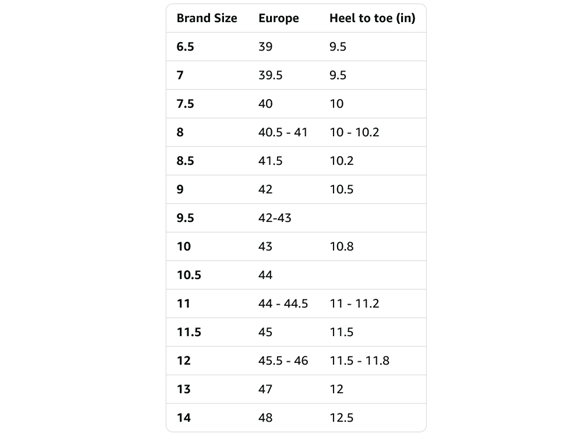
Task: Click brand size 7.5 row label
Action: [x=185, y=104]
